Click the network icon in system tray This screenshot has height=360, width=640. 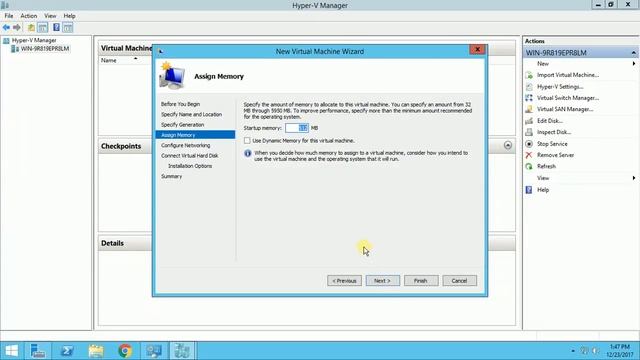coord(584,351)
